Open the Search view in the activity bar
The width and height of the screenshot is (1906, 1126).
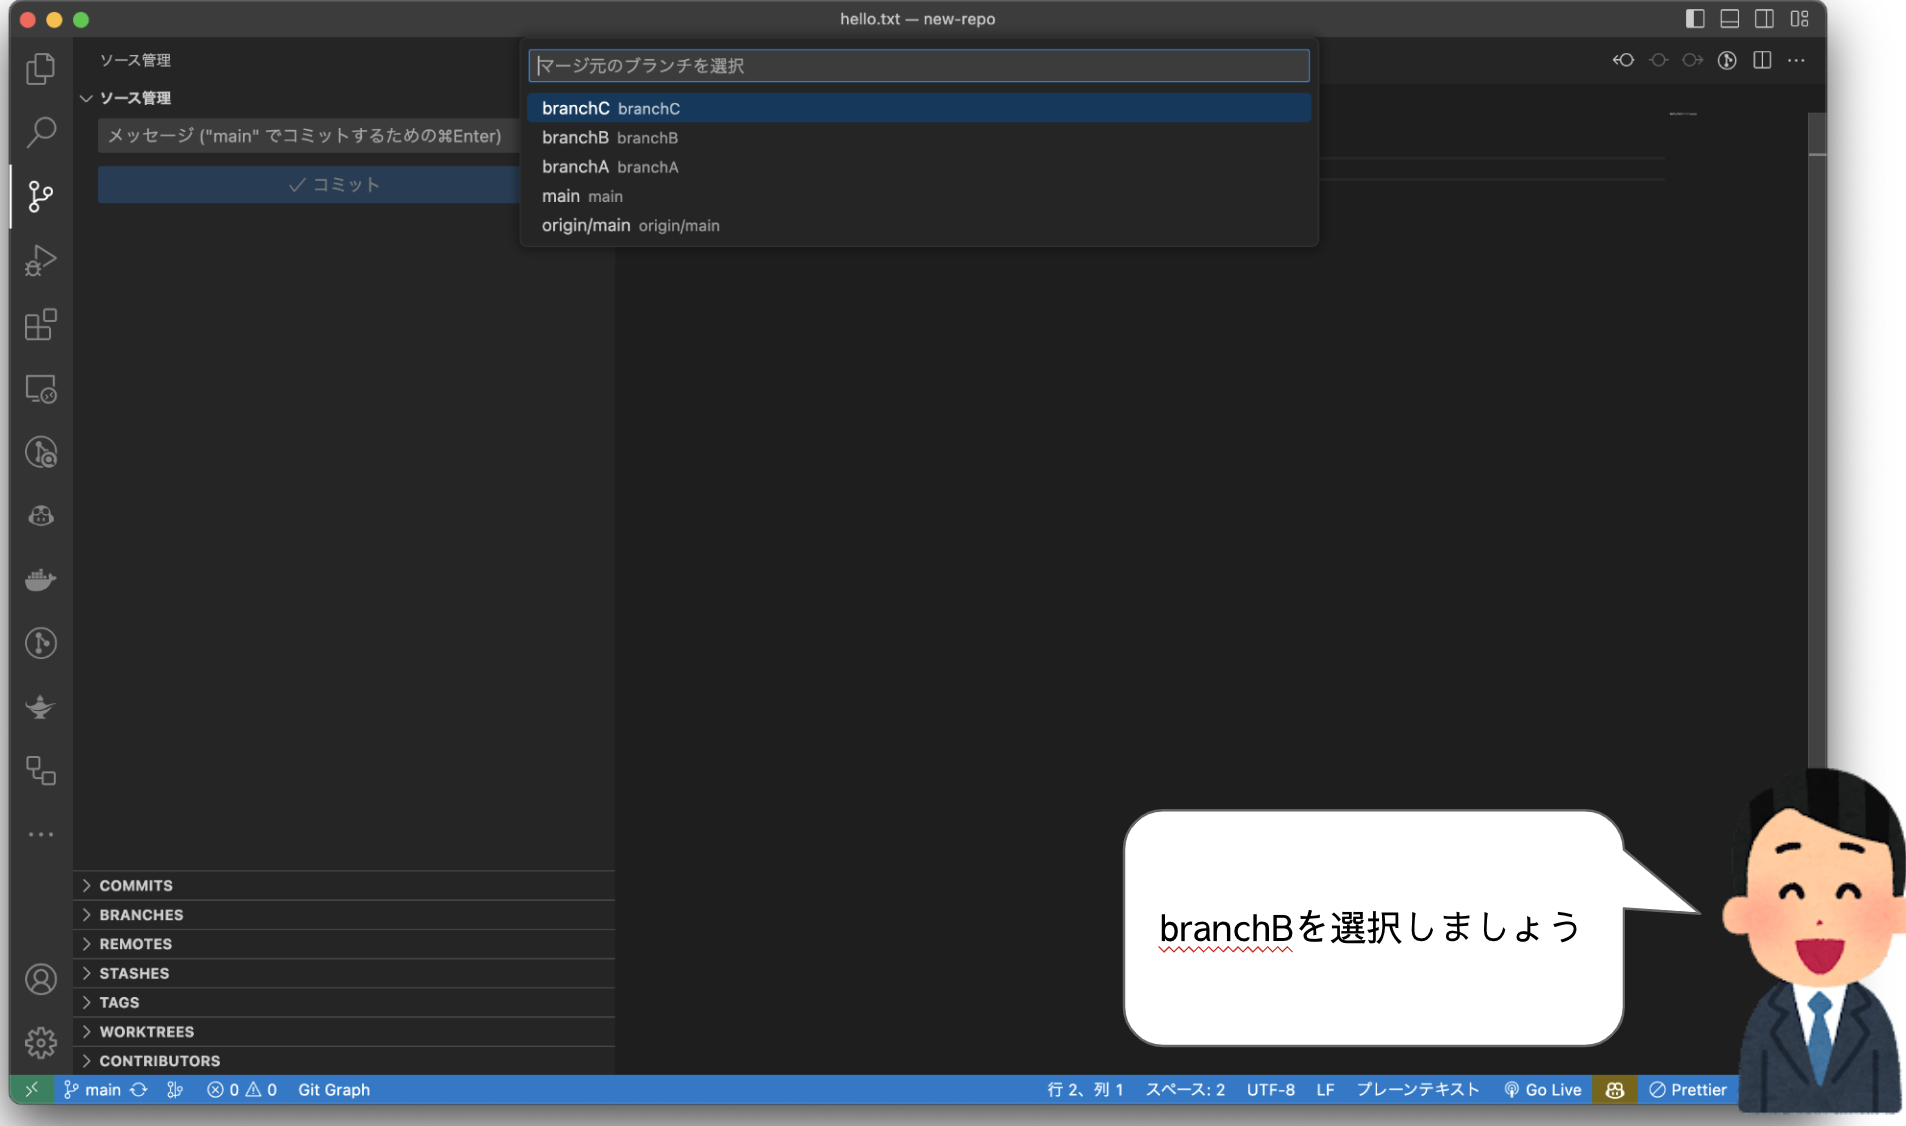coord(41,131)
